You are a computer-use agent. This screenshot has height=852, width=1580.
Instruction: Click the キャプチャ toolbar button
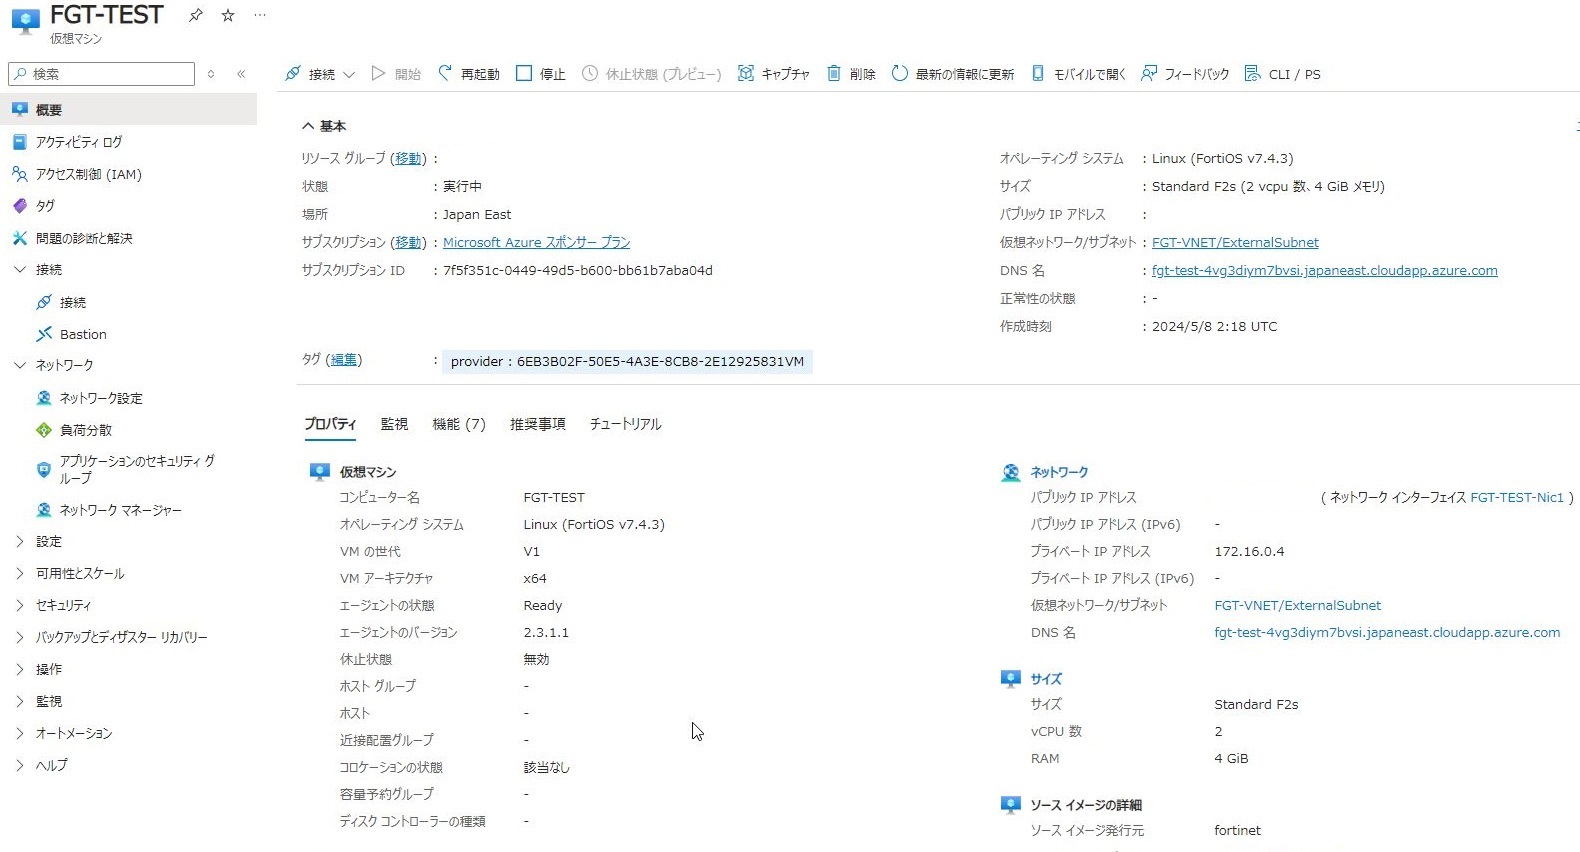click(x=774, y=74)
